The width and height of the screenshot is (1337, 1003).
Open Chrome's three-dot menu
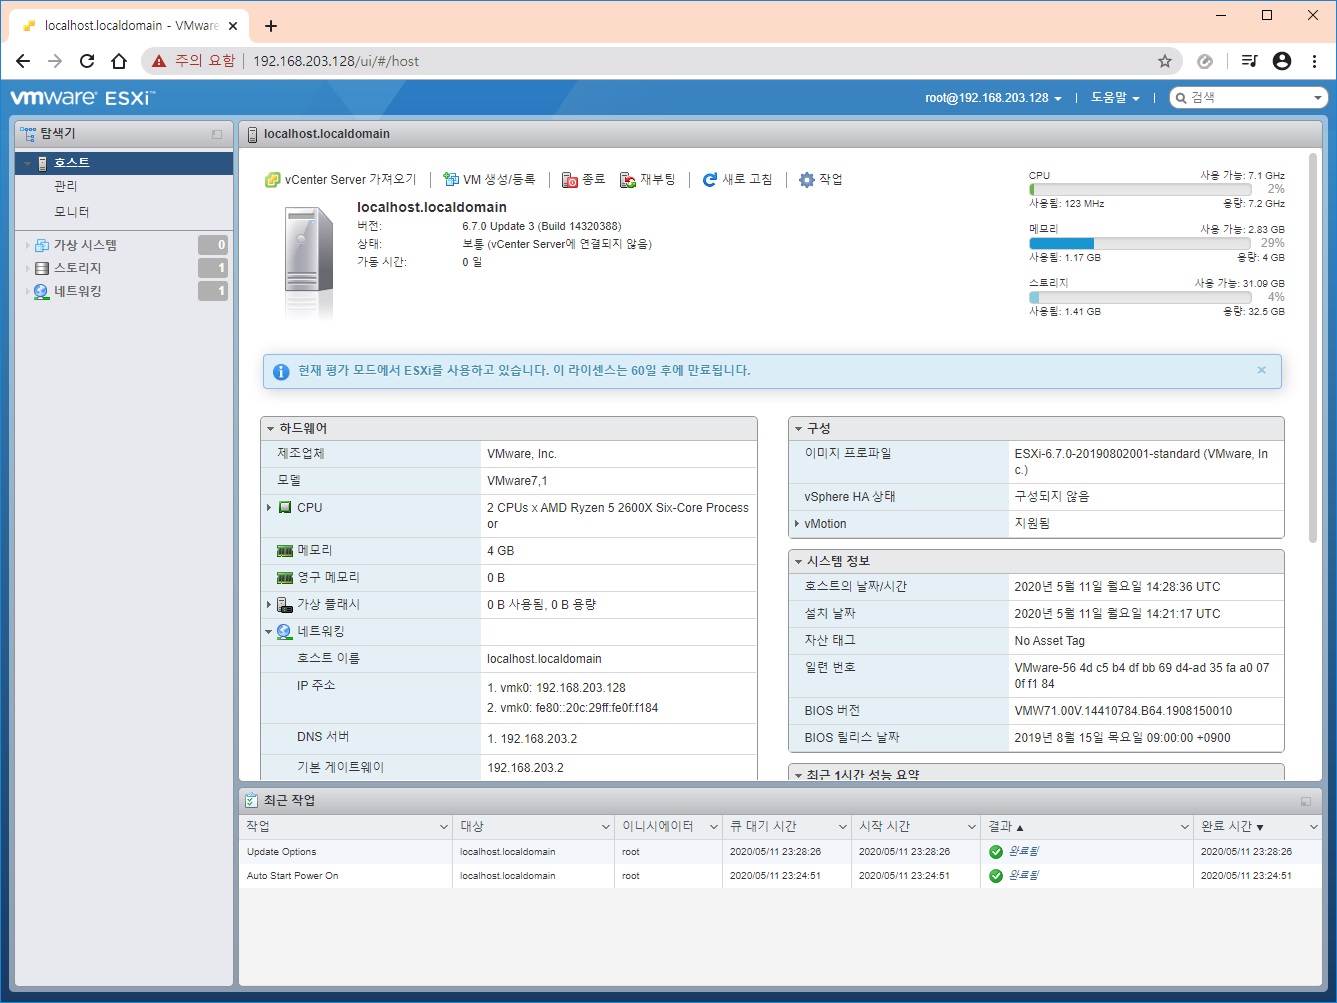(x=1314, y=61)
